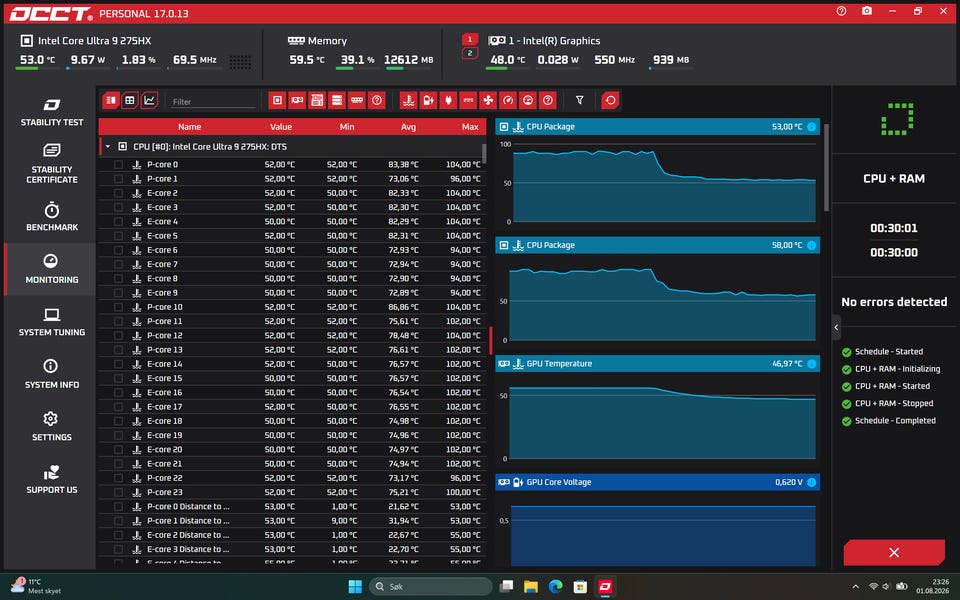Click the info icon on GPU Temperature graph

811,364
